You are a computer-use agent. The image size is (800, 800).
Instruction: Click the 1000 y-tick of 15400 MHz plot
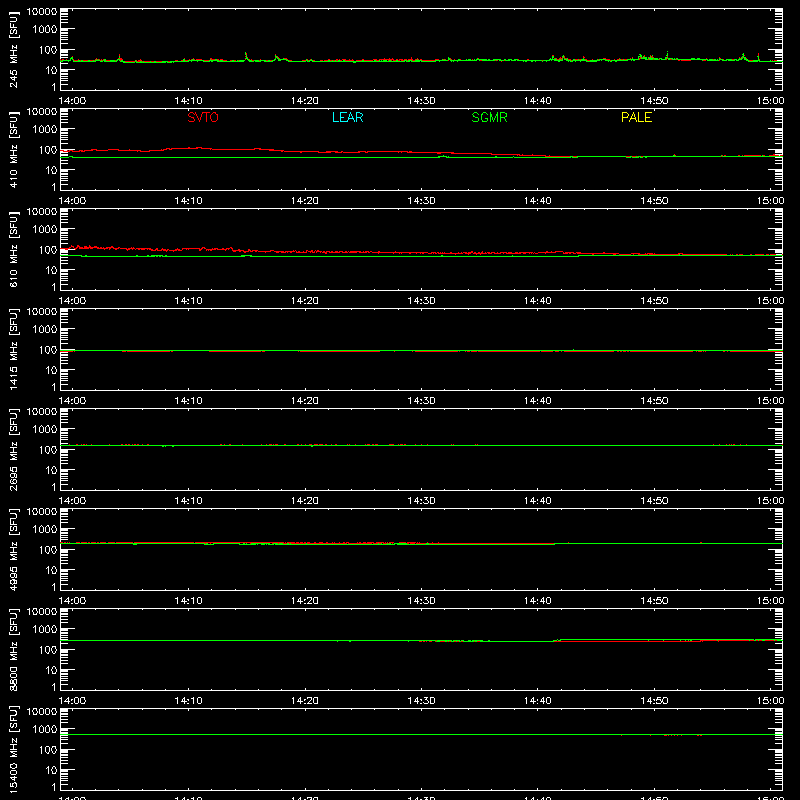[x=45, y=730]
